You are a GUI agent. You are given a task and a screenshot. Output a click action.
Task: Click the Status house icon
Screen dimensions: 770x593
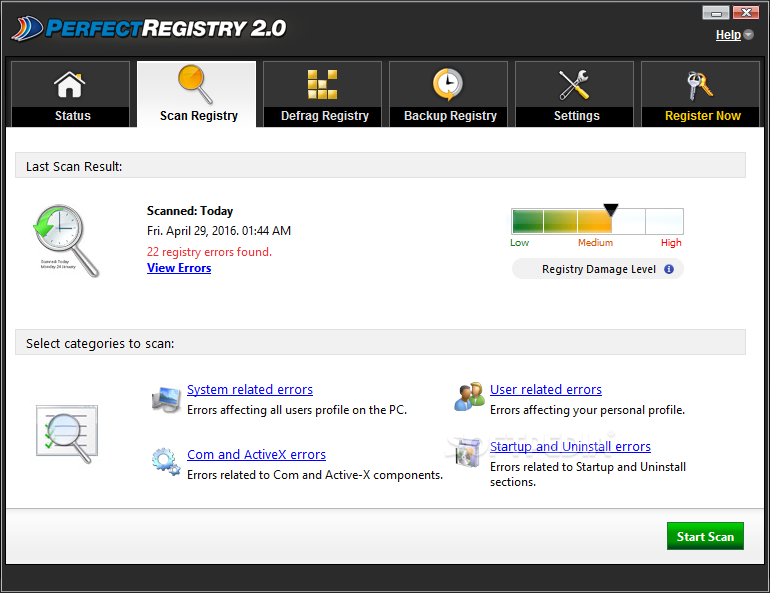point(69,84)
